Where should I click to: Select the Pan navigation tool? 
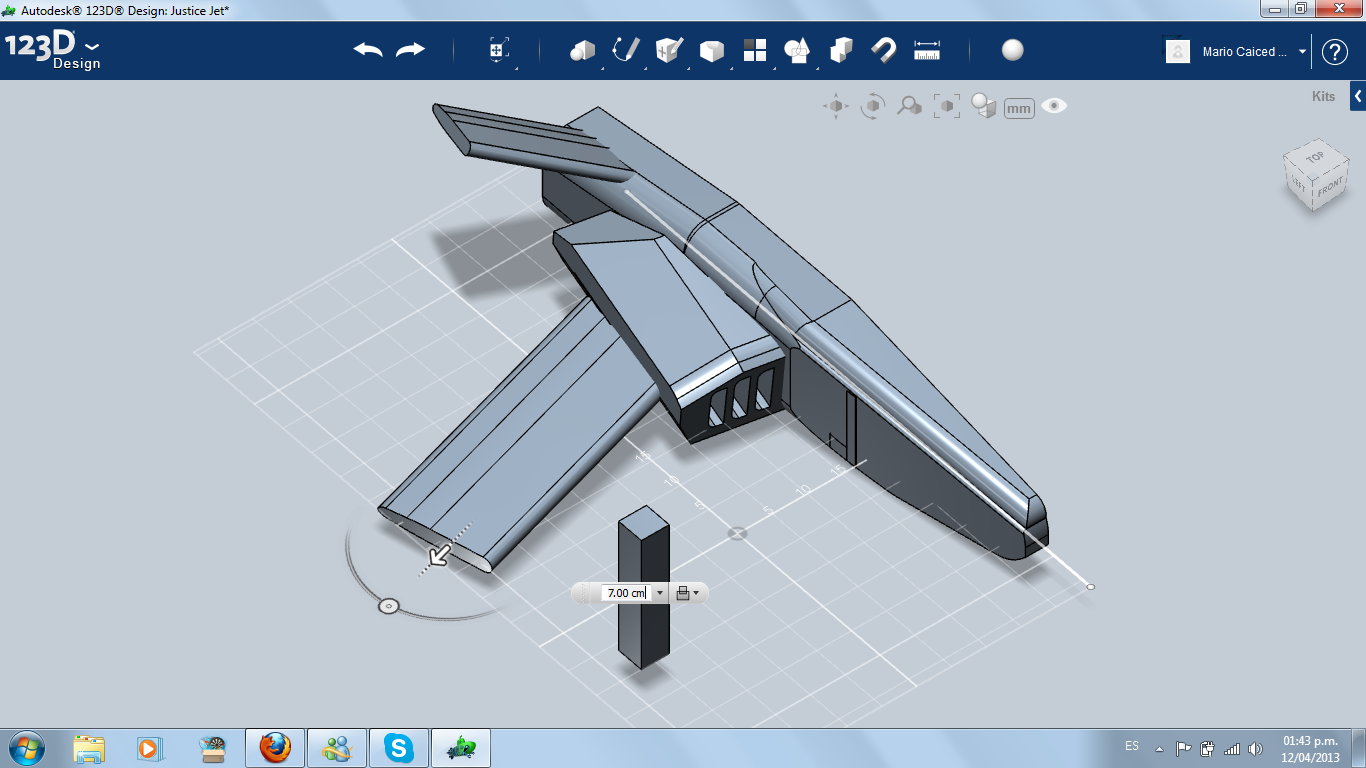(x=836, y=106)
